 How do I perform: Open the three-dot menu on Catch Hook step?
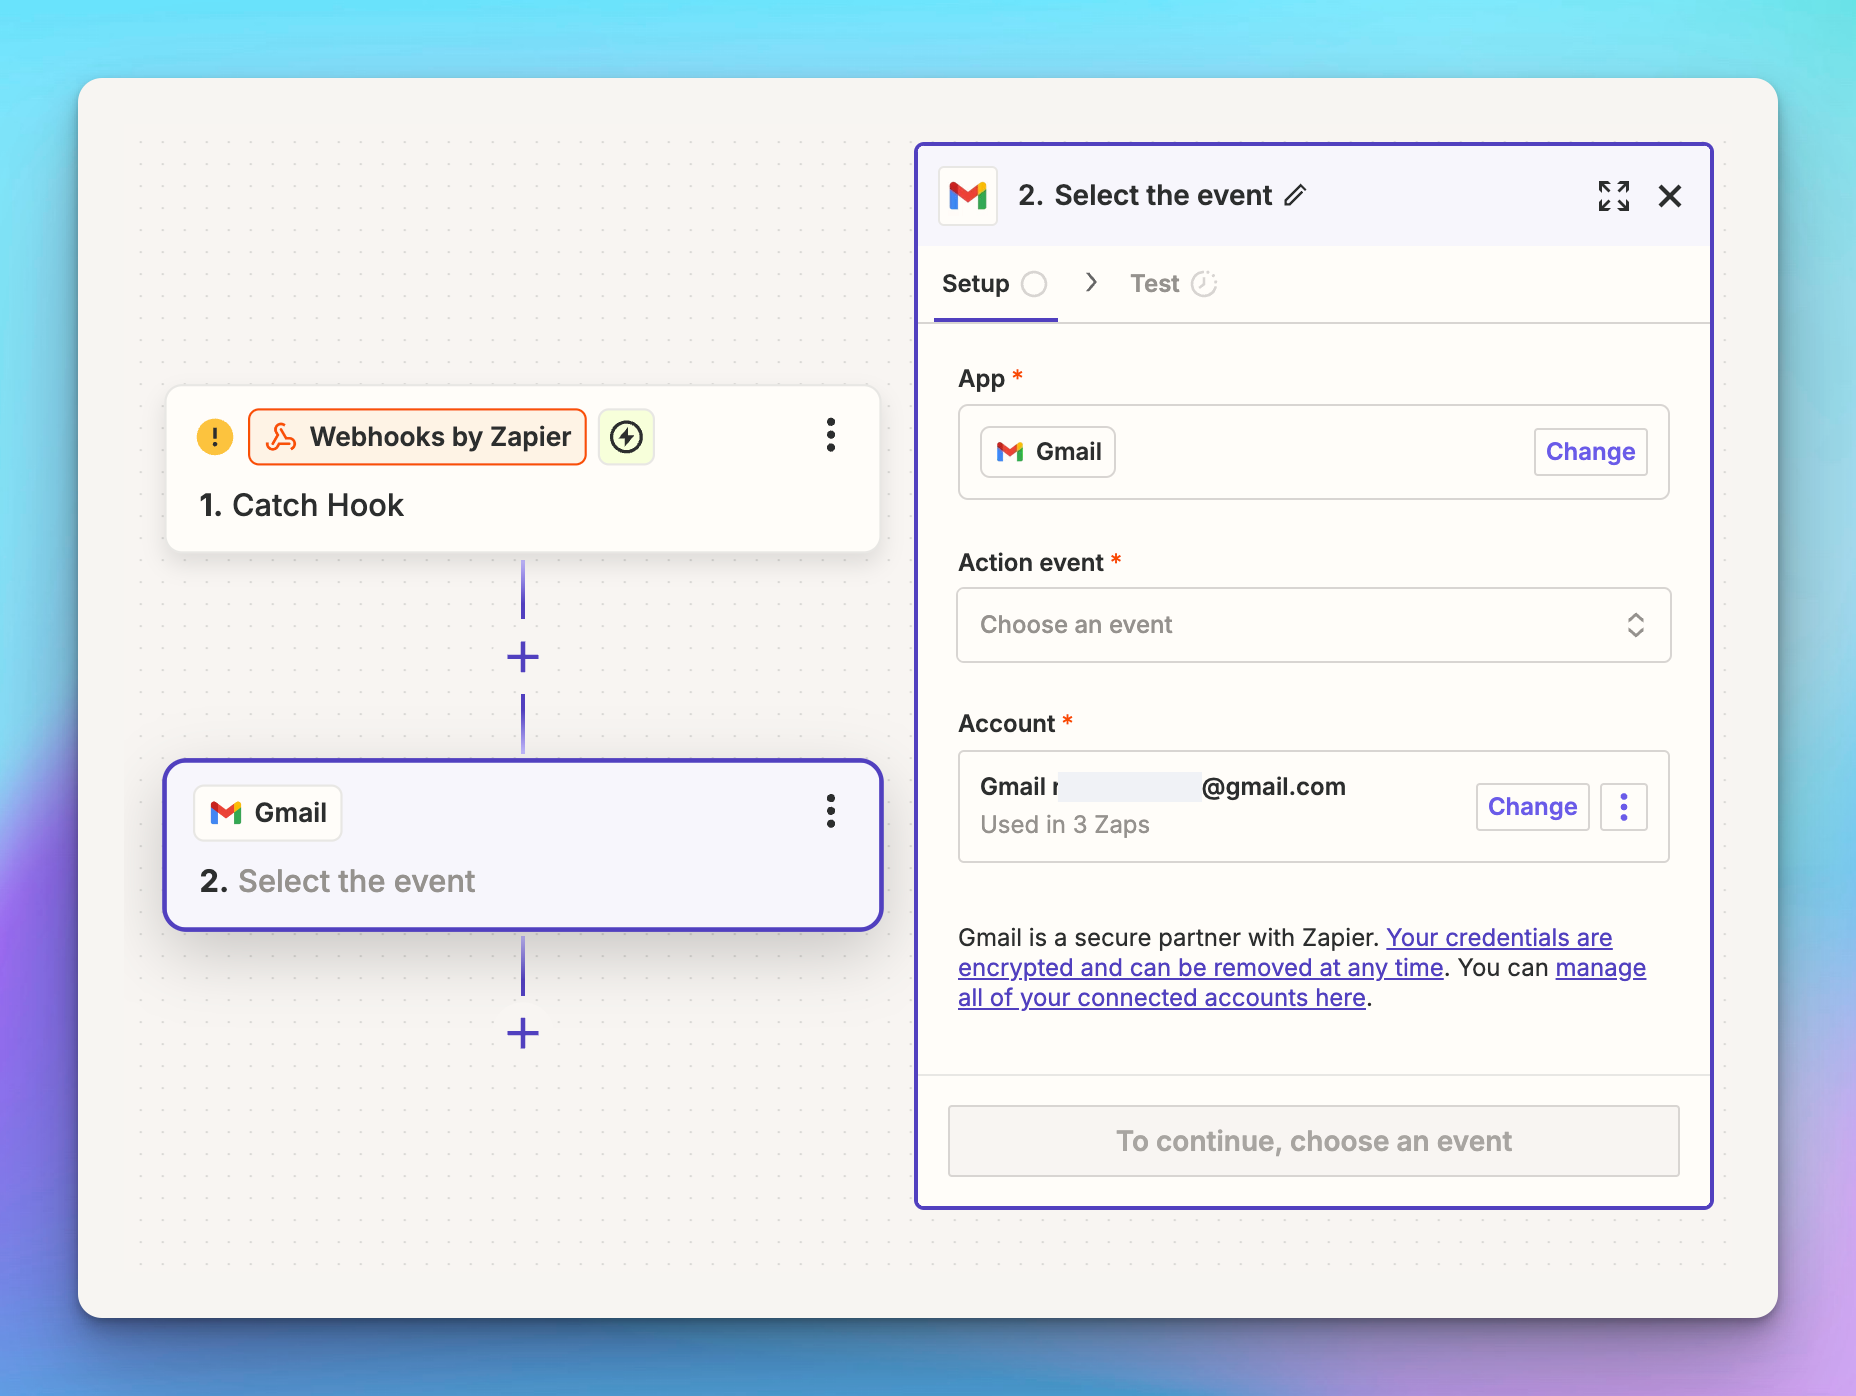point(830,435)
